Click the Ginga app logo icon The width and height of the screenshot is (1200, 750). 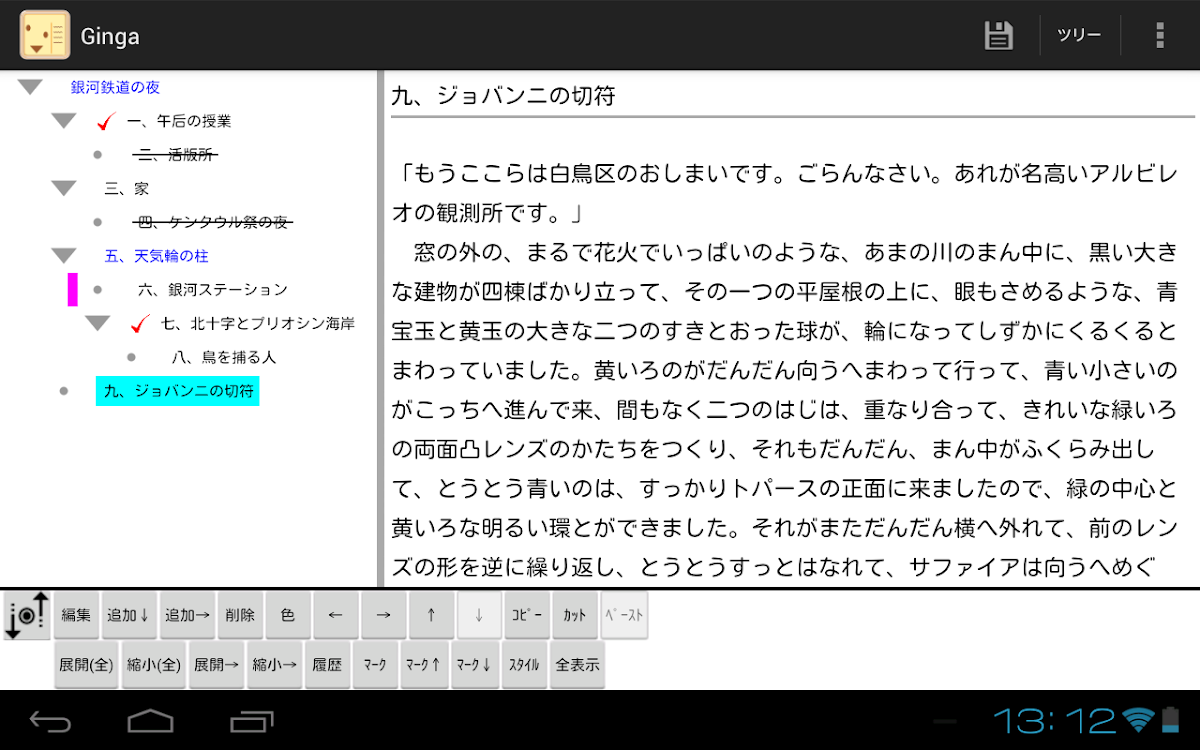(45, 36)
